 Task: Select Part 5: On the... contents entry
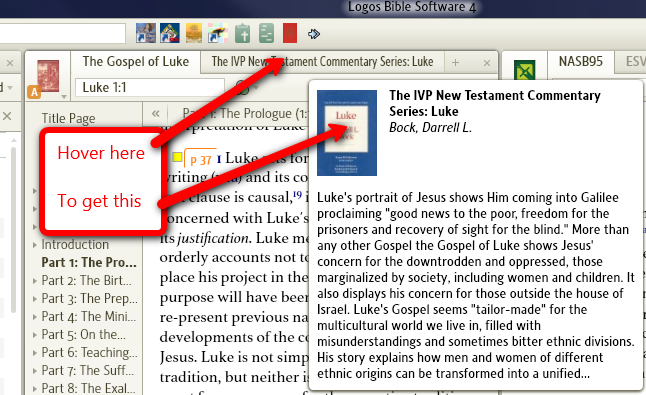pyautogui.click(x=84, y=335)
